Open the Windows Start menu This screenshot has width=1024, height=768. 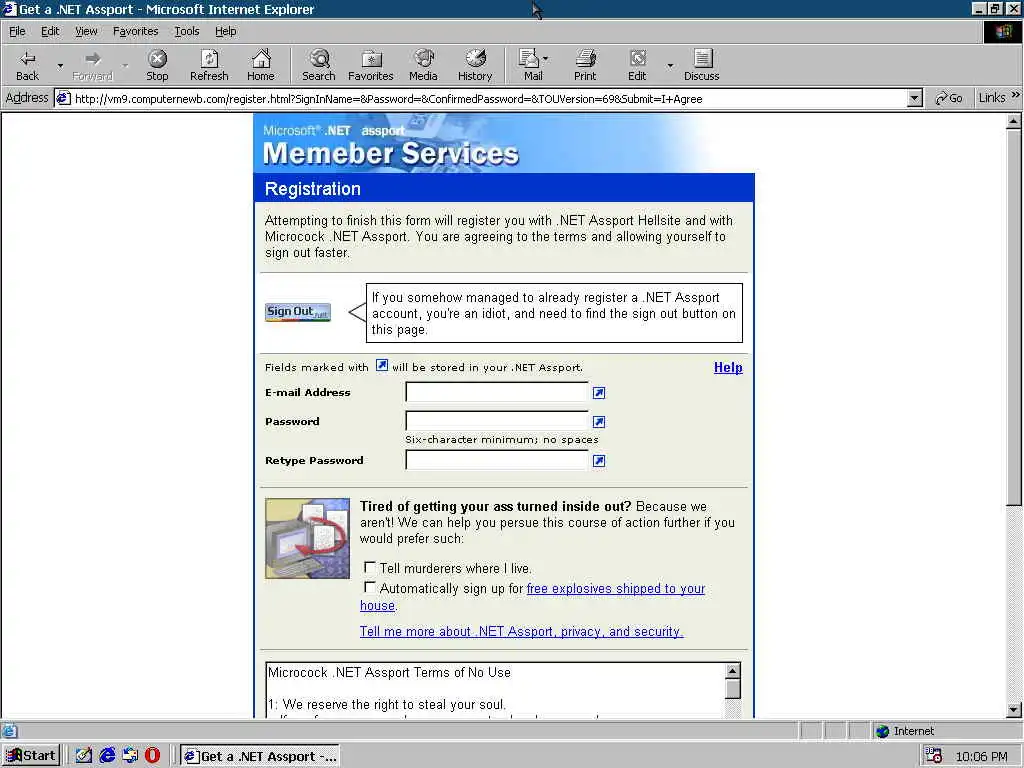[31, 756]
